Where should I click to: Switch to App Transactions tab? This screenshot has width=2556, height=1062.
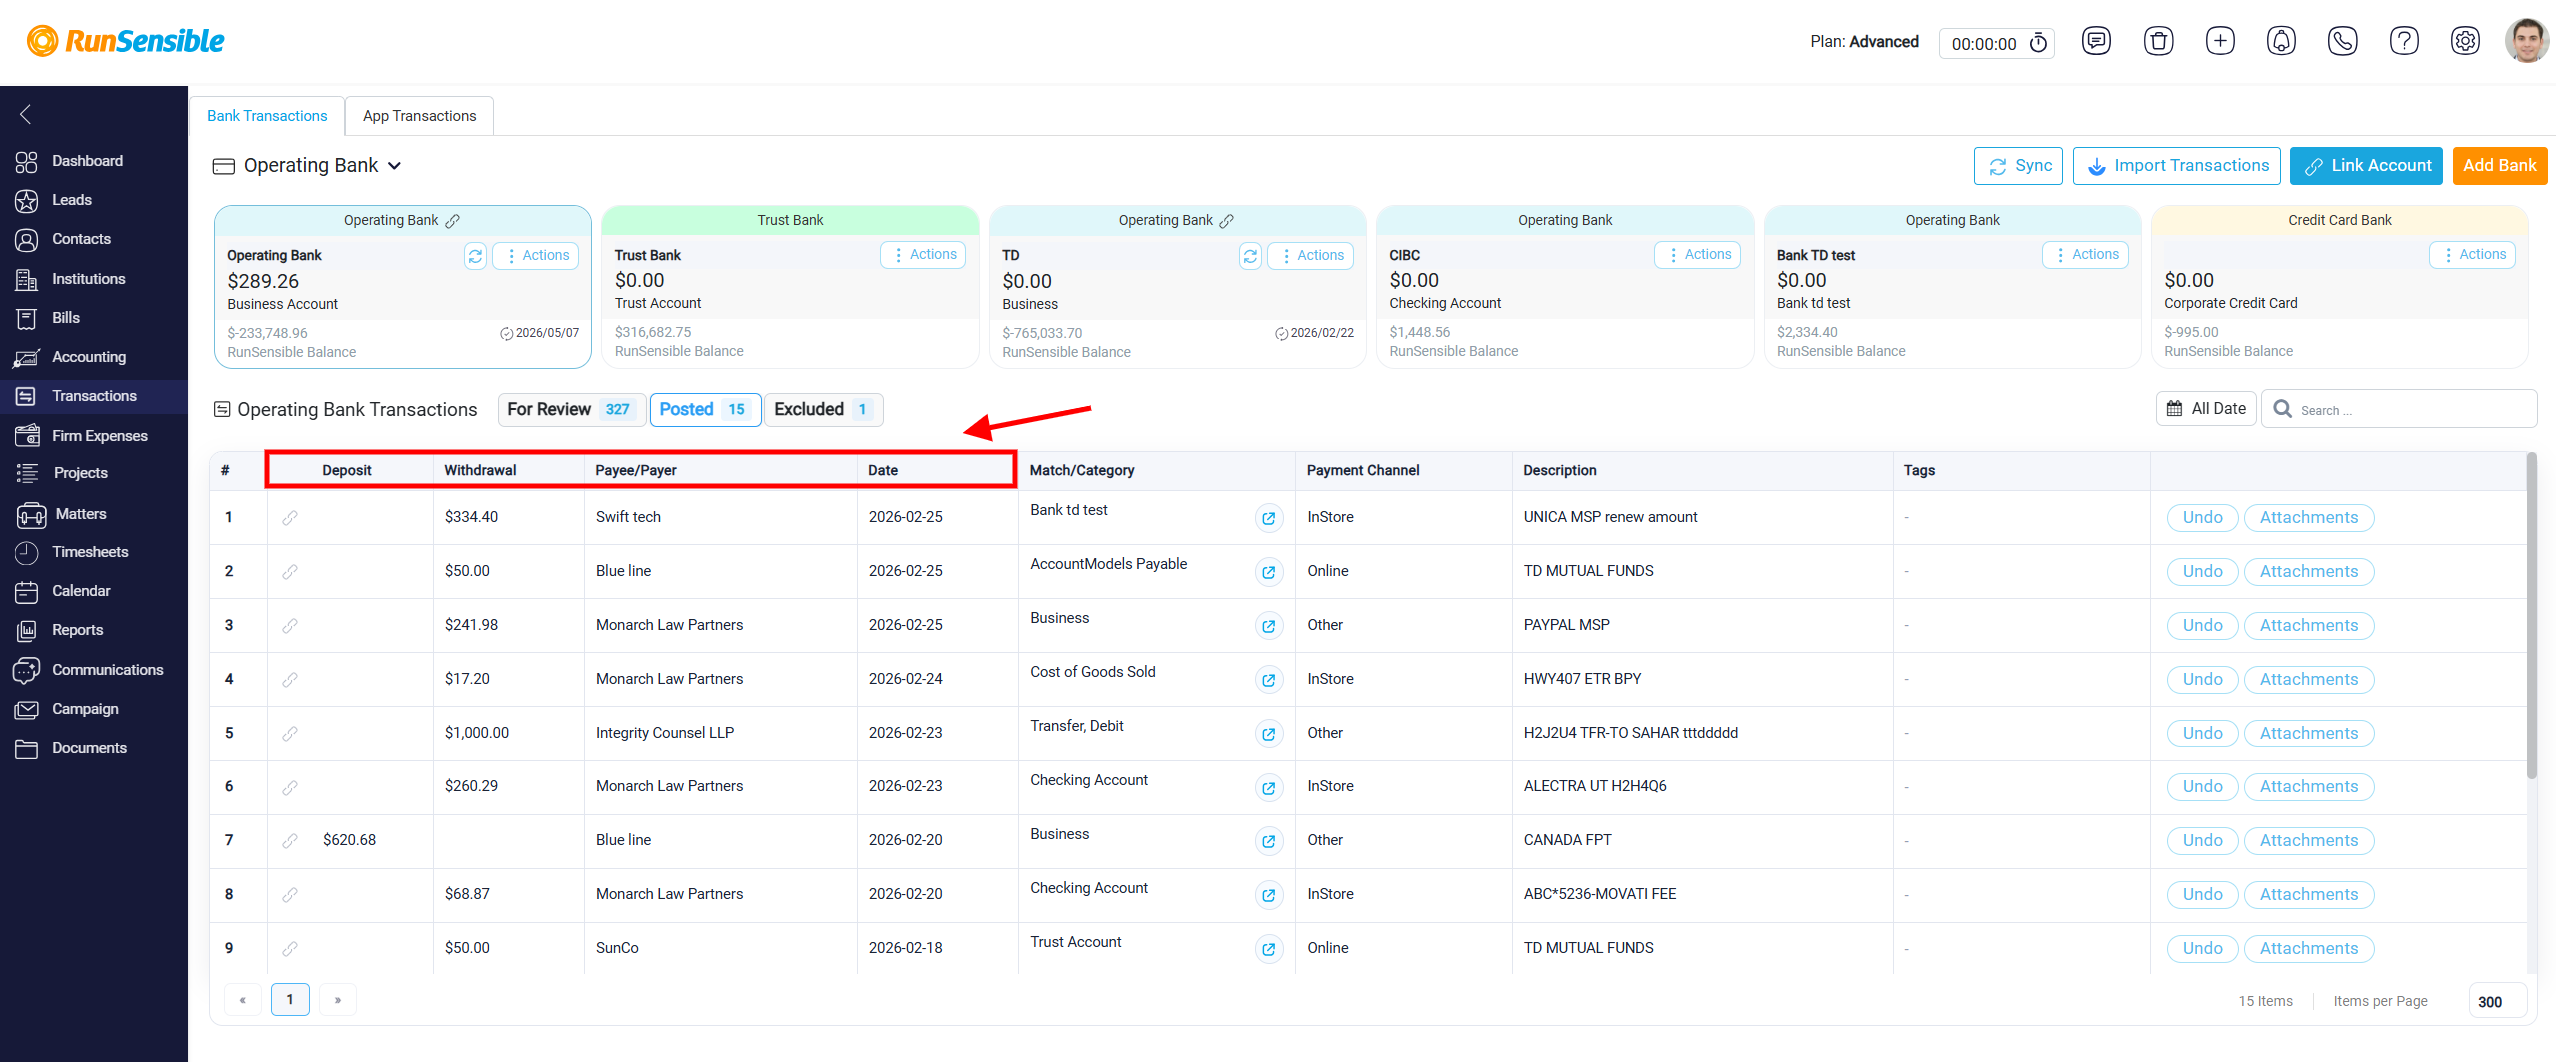(420, 116)
